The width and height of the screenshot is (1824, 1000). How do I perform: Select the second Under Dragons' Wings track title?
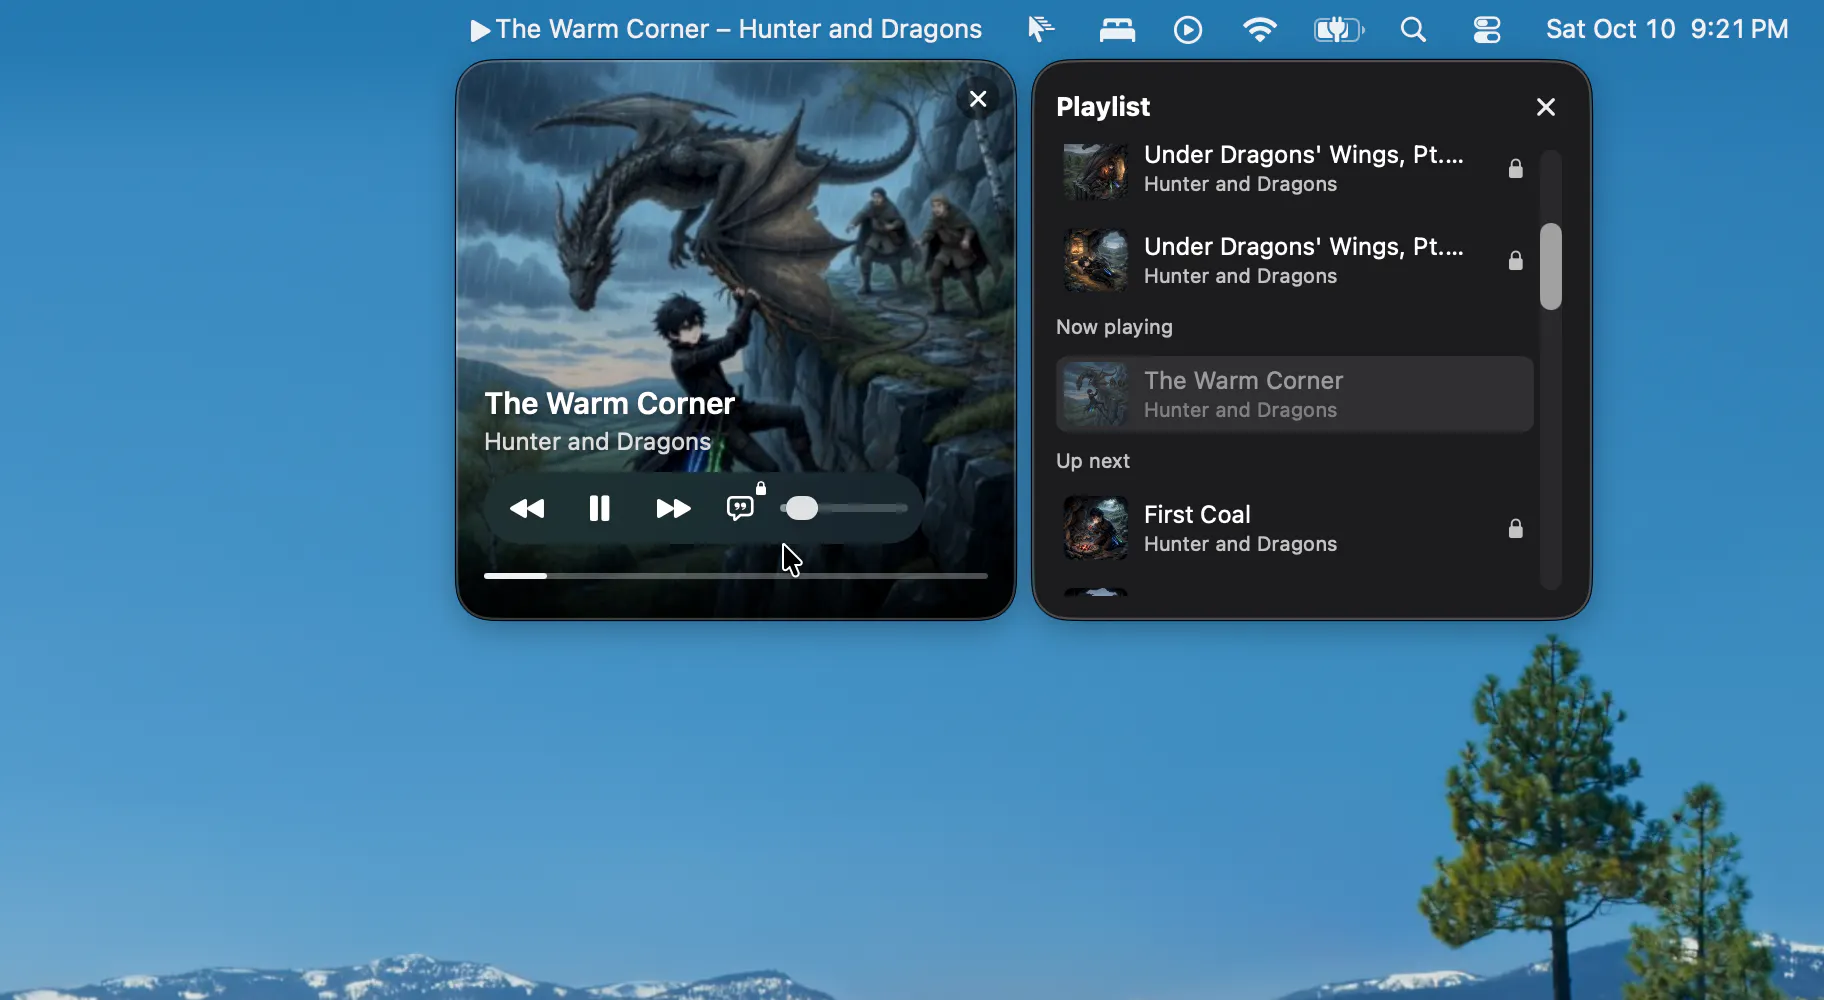(1303, 247)
